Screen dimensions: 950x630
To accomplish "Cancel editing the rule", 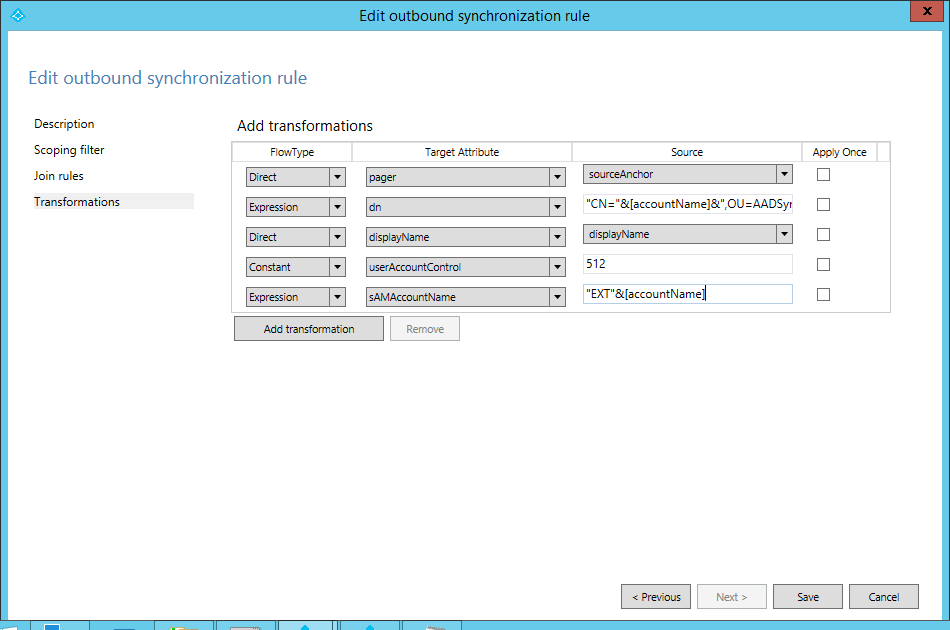I will (883, 597).
